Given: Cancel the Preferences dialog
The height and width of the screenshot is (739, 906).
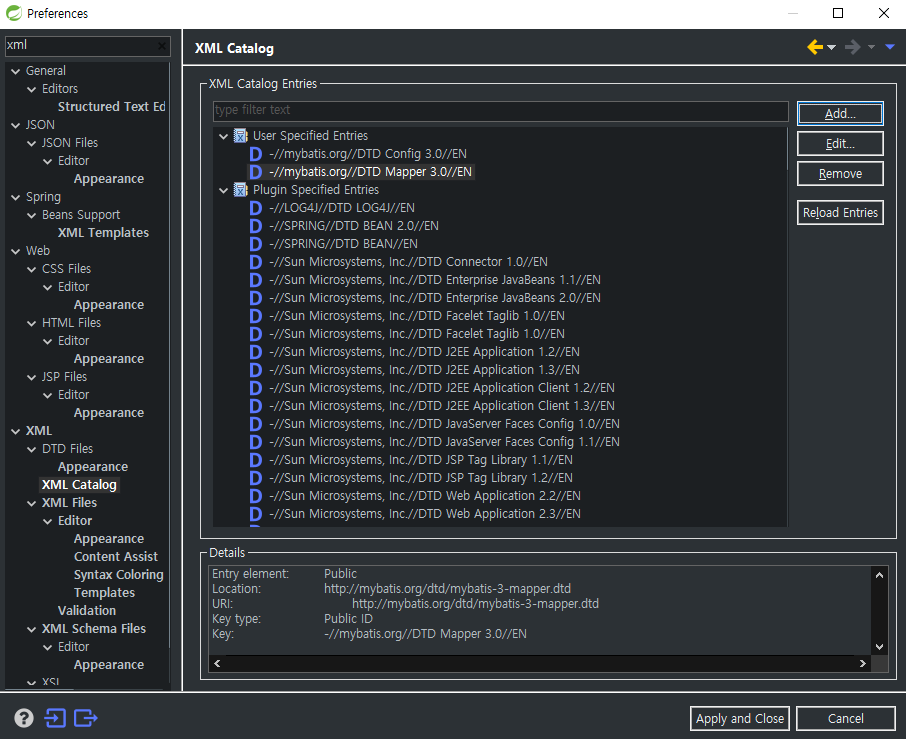Looking at the screenshot, I should click(845, 718).
